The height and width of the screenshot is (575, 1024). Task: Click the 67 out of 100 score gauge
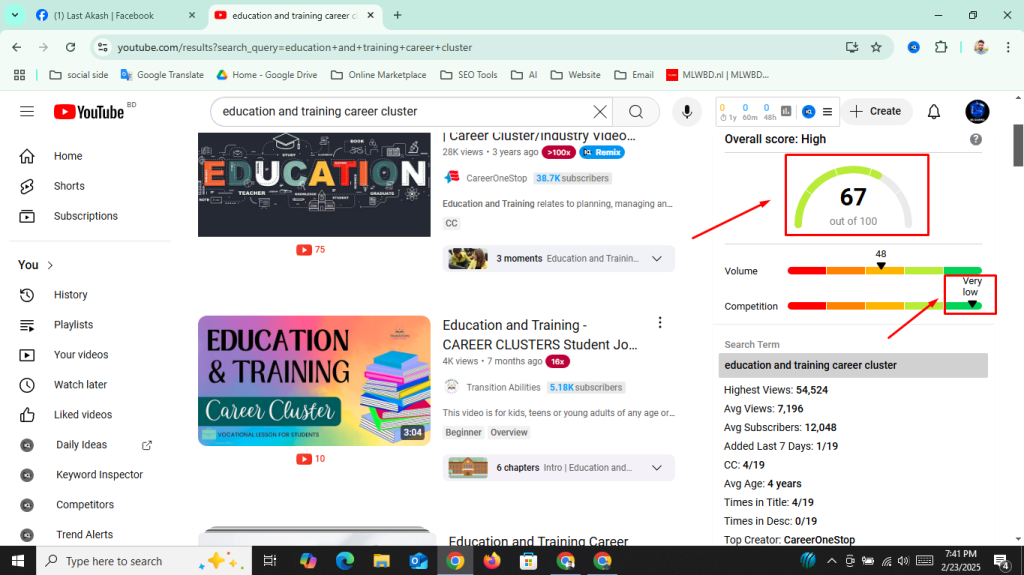pyautogui.click(x=853, y=197)
